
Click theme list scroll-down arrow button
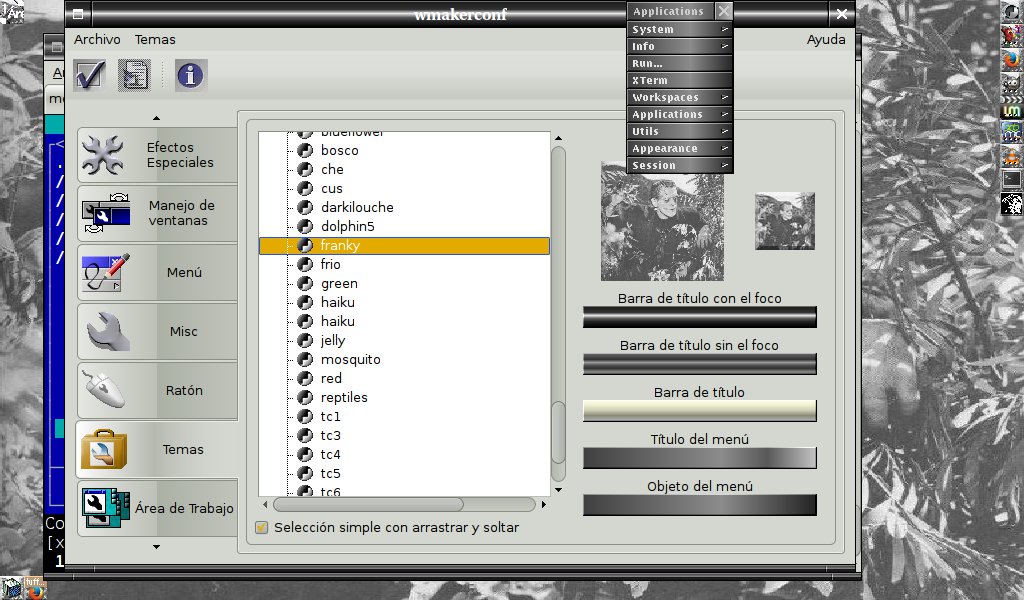coord(558,490)
